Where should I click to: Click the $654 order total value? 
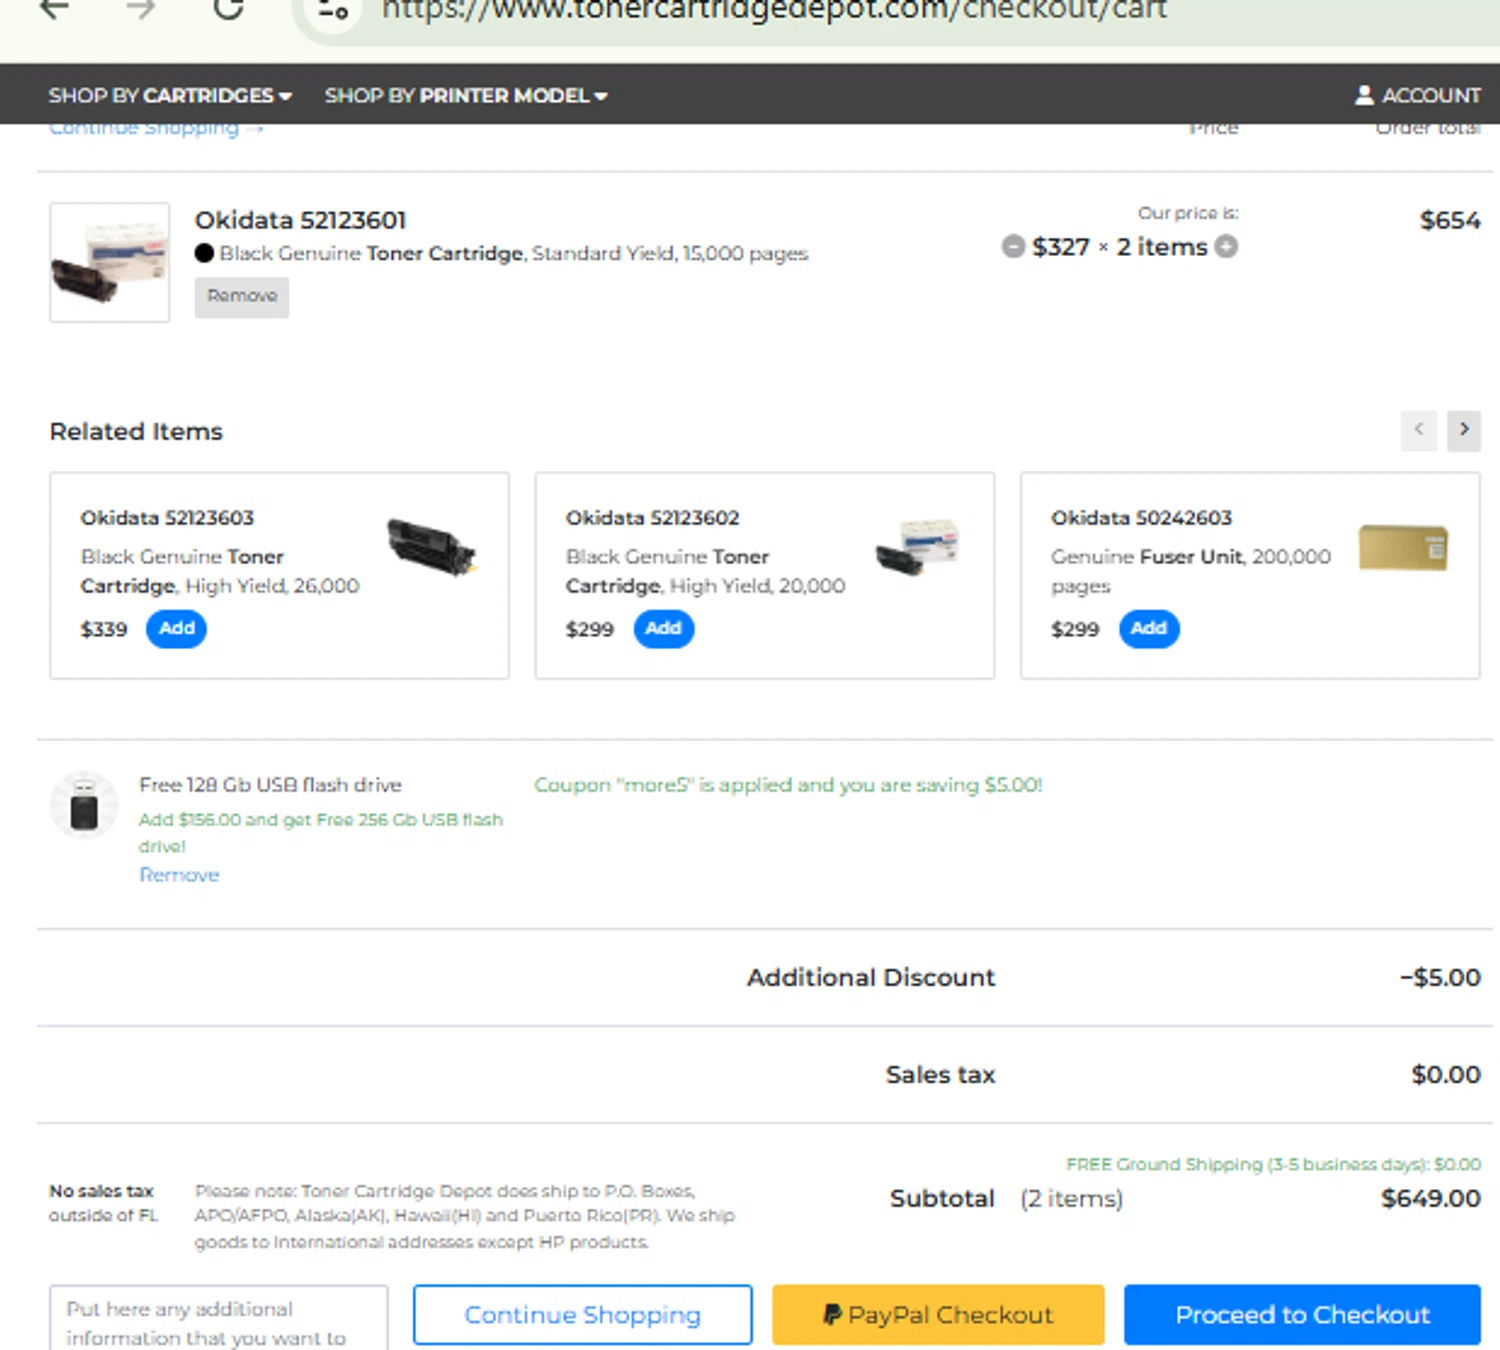pos(1450,220)
